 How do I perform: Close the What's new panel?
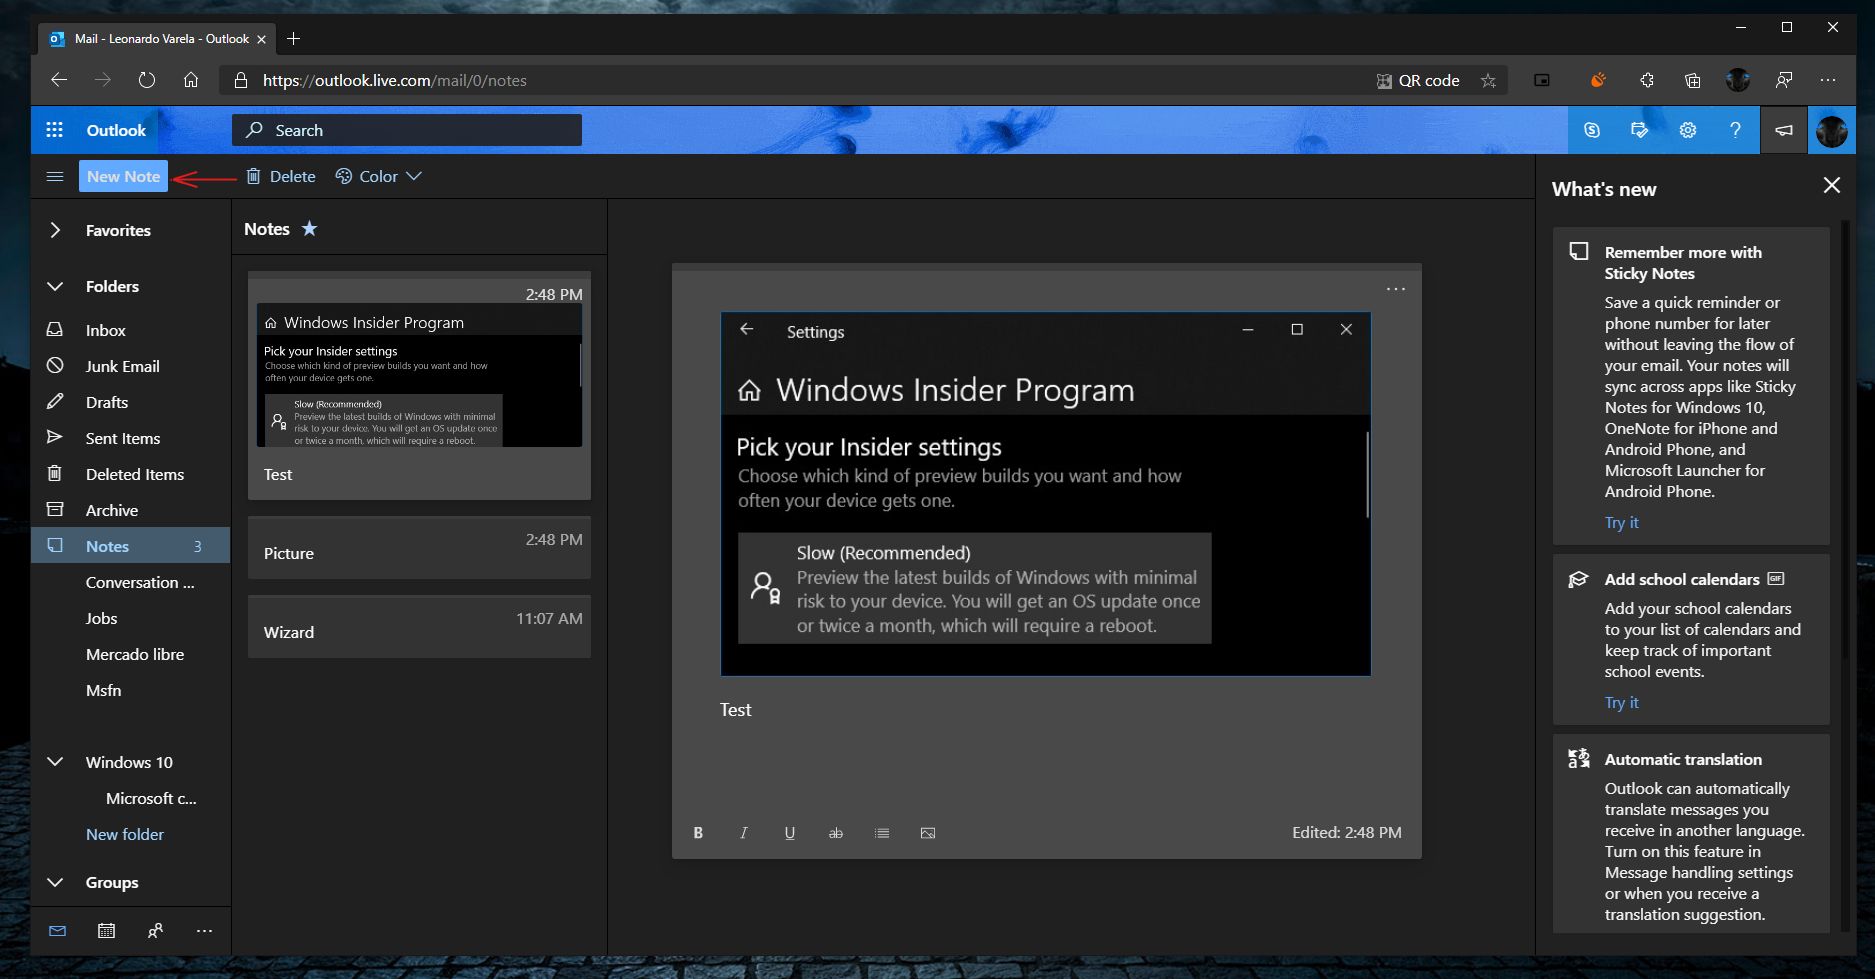[1832, 186]
